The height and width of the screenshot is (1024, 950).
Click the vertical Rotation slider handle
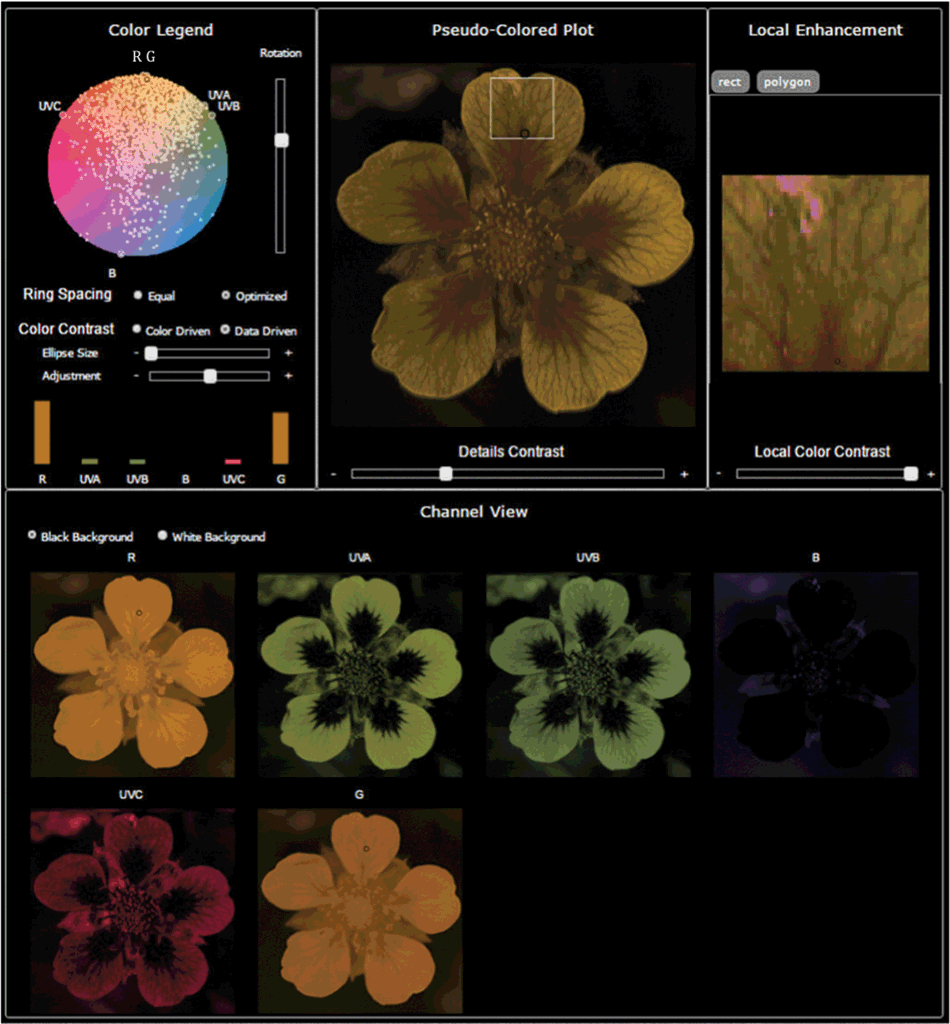pos(282,141)
